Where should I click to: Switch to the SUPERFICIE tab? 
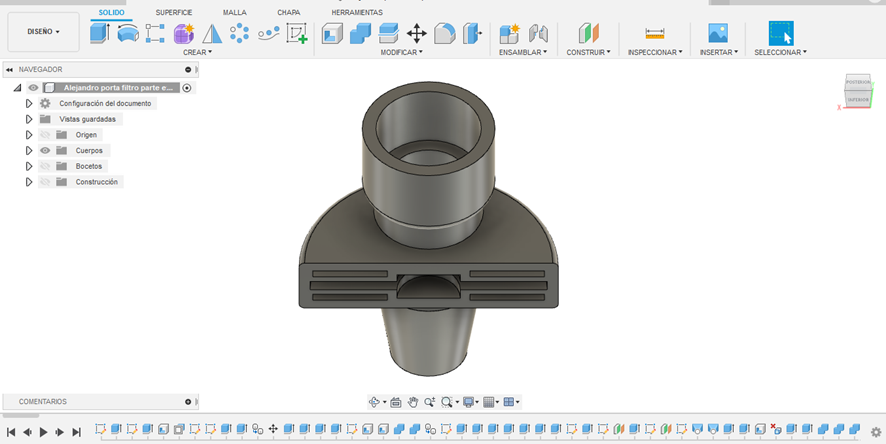point(174,12)
